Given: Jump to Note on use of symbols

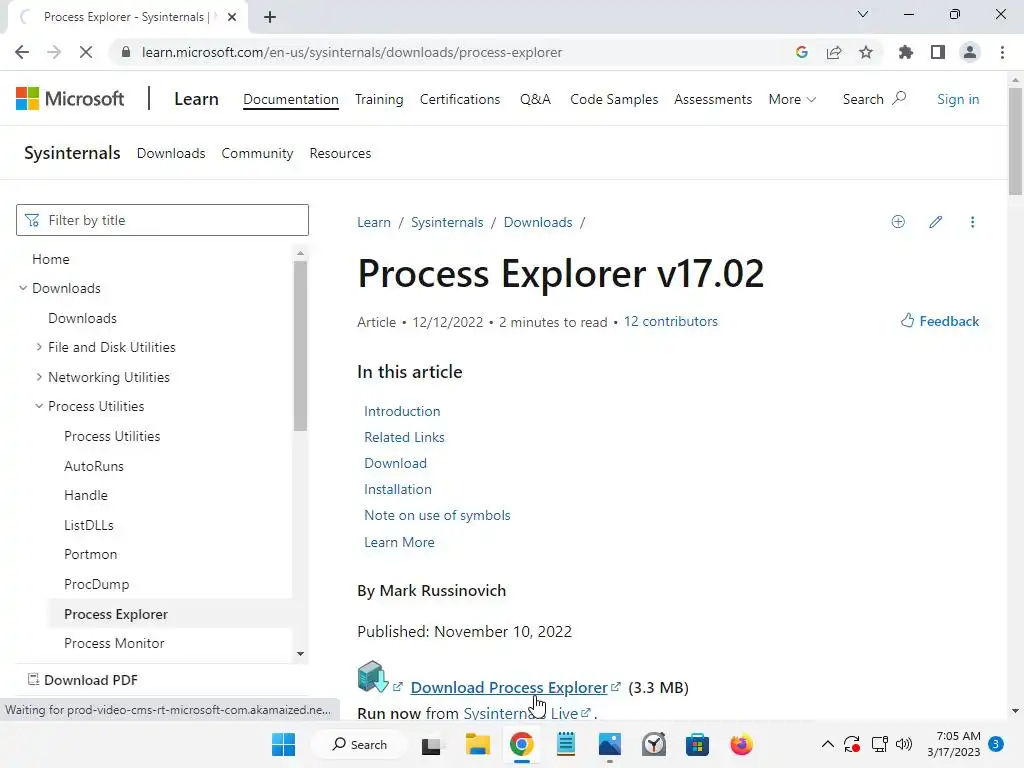Looking at the screenshot, I should point(437,515).
